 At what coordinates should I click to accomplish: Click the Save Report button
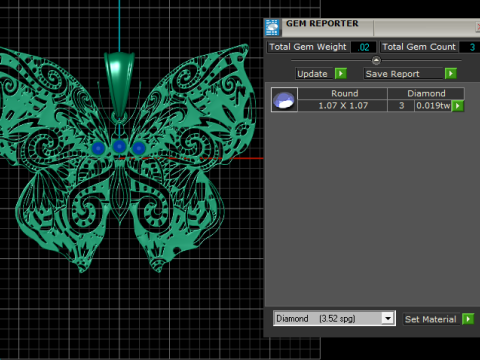404,74
